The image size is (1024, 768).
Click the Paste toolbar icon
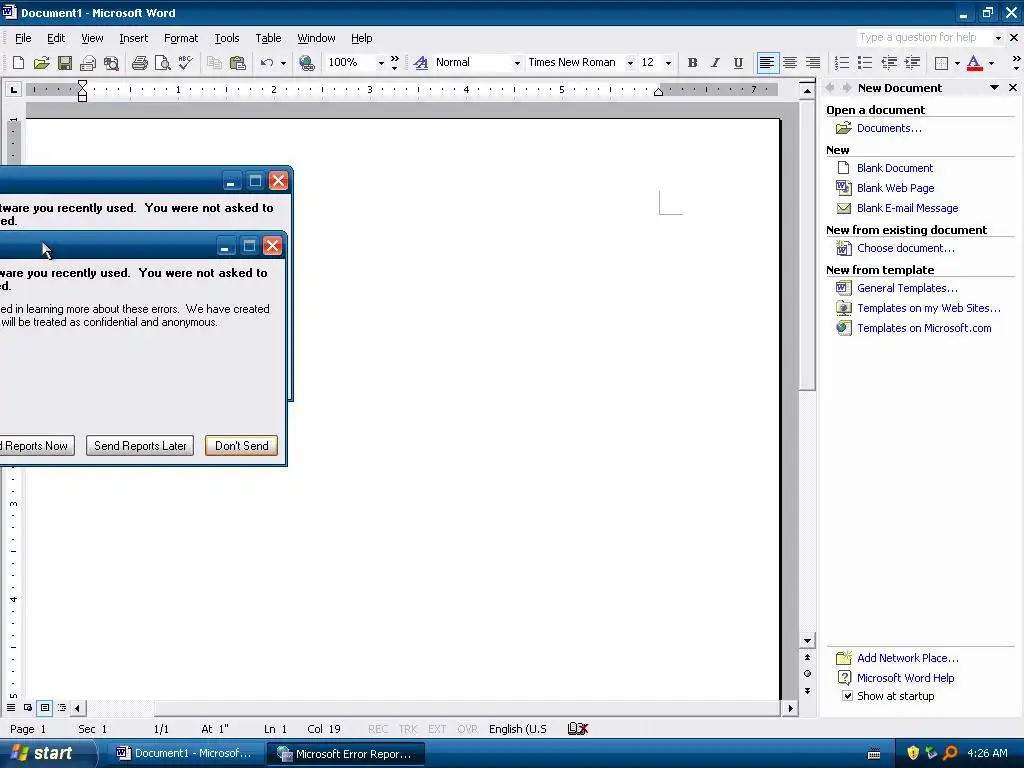238,63
